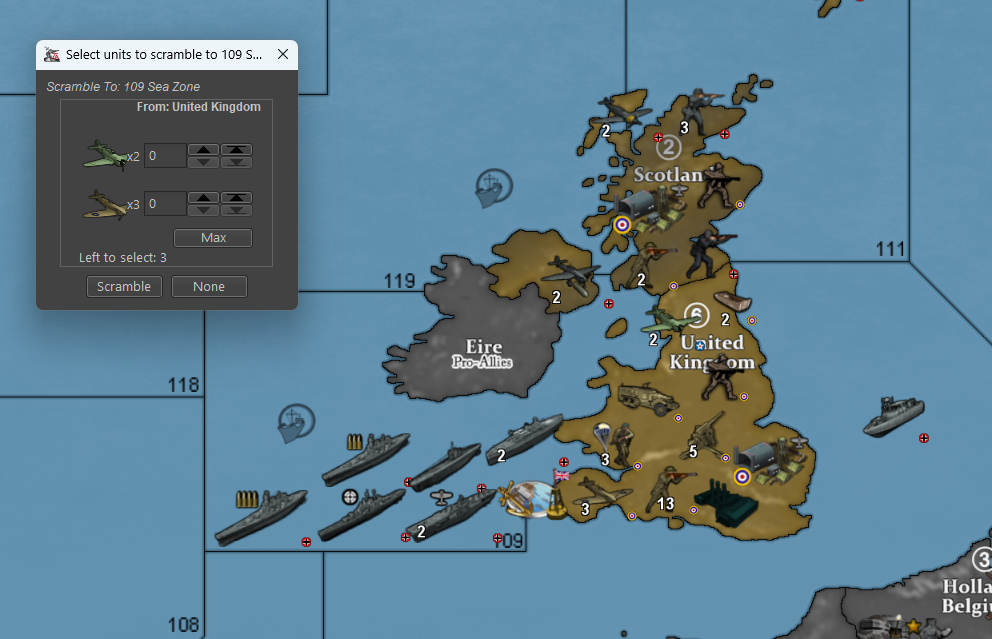The image size is (992, 639).
Task: Click the Max button in scramble dialog
Action: click(x=213, y=238)
